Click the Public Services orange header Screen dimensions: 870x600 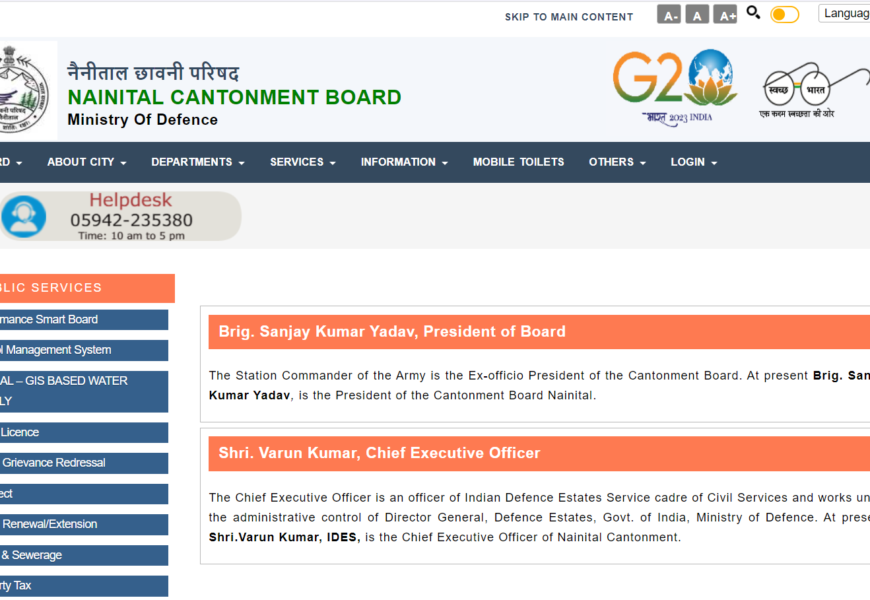point(87,288)
